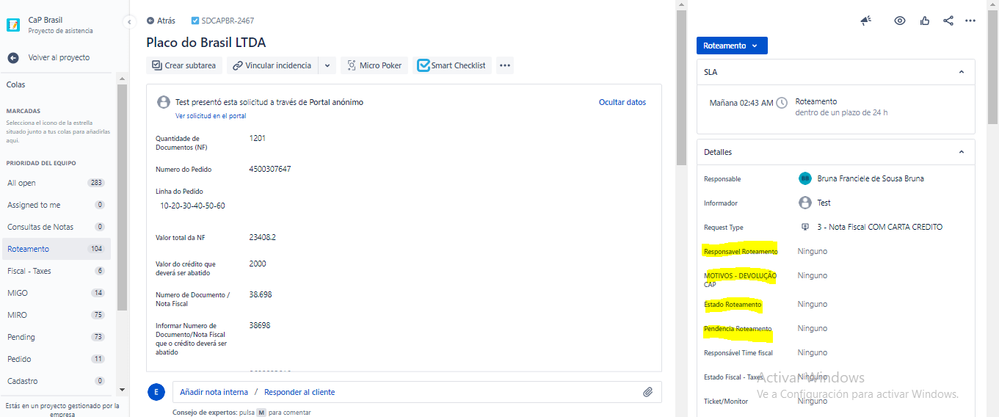Image resolution: width=999 pixels, height=417 pixels.
Task: Open Roteamento queue in sidebar
Action: pos(56,249)
